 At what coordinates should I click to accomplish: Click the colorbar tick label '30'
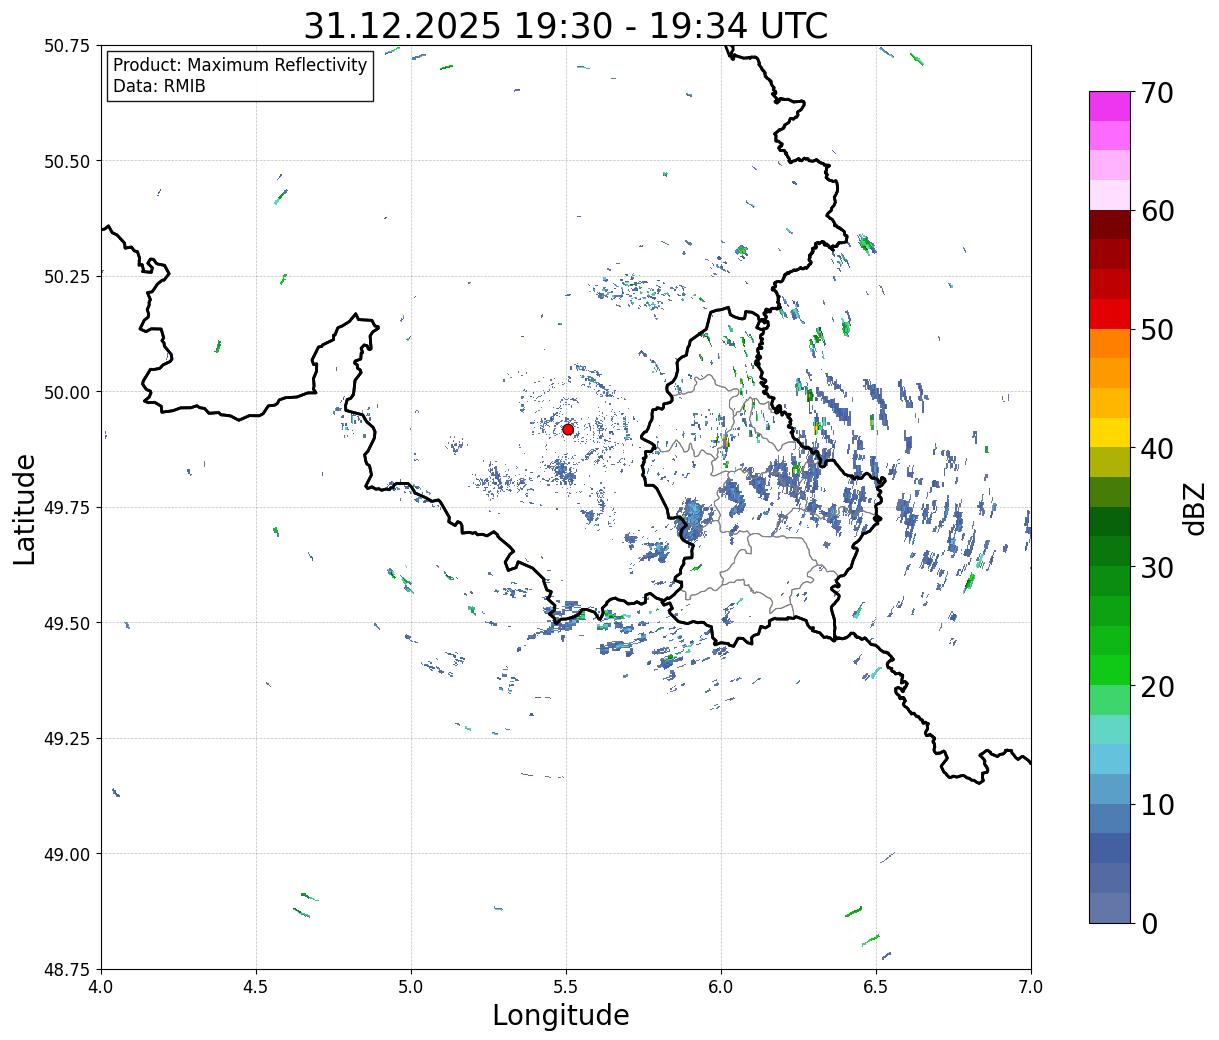point(1157,568)
